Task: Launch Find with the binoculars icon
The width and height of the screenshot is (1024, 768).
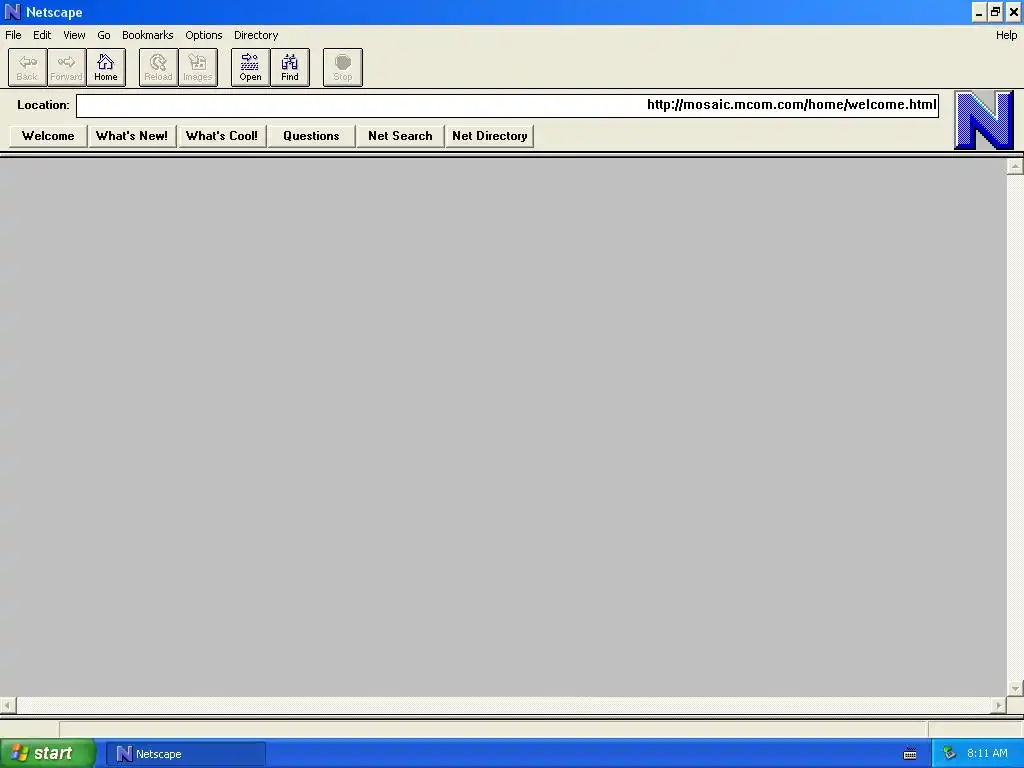Action: coord(290,67)
